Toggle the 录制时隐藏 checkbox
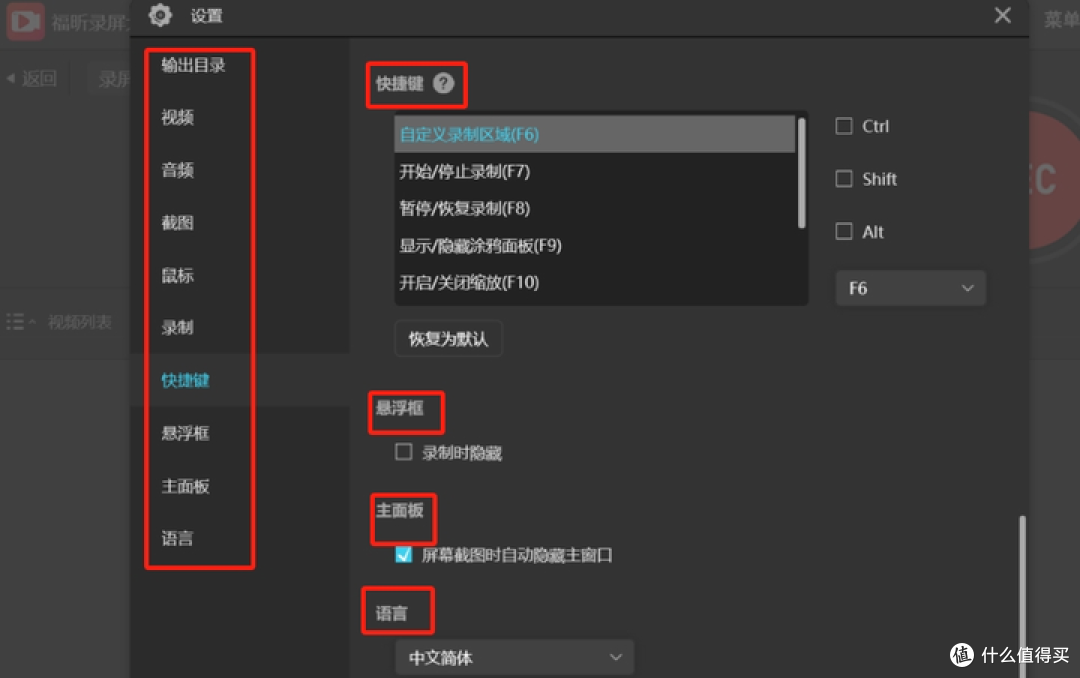 [404, 453]
